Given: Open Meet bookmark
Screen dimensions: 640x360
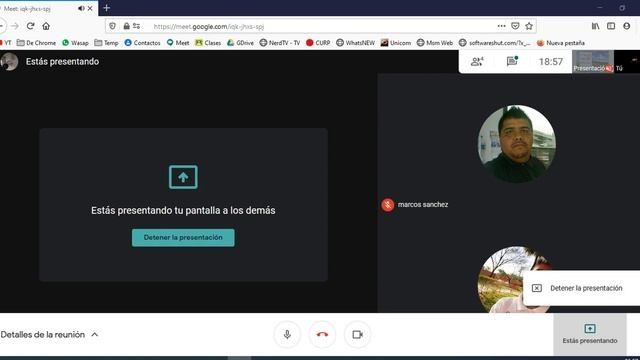Looking at the screenshot, I should 178,42.
